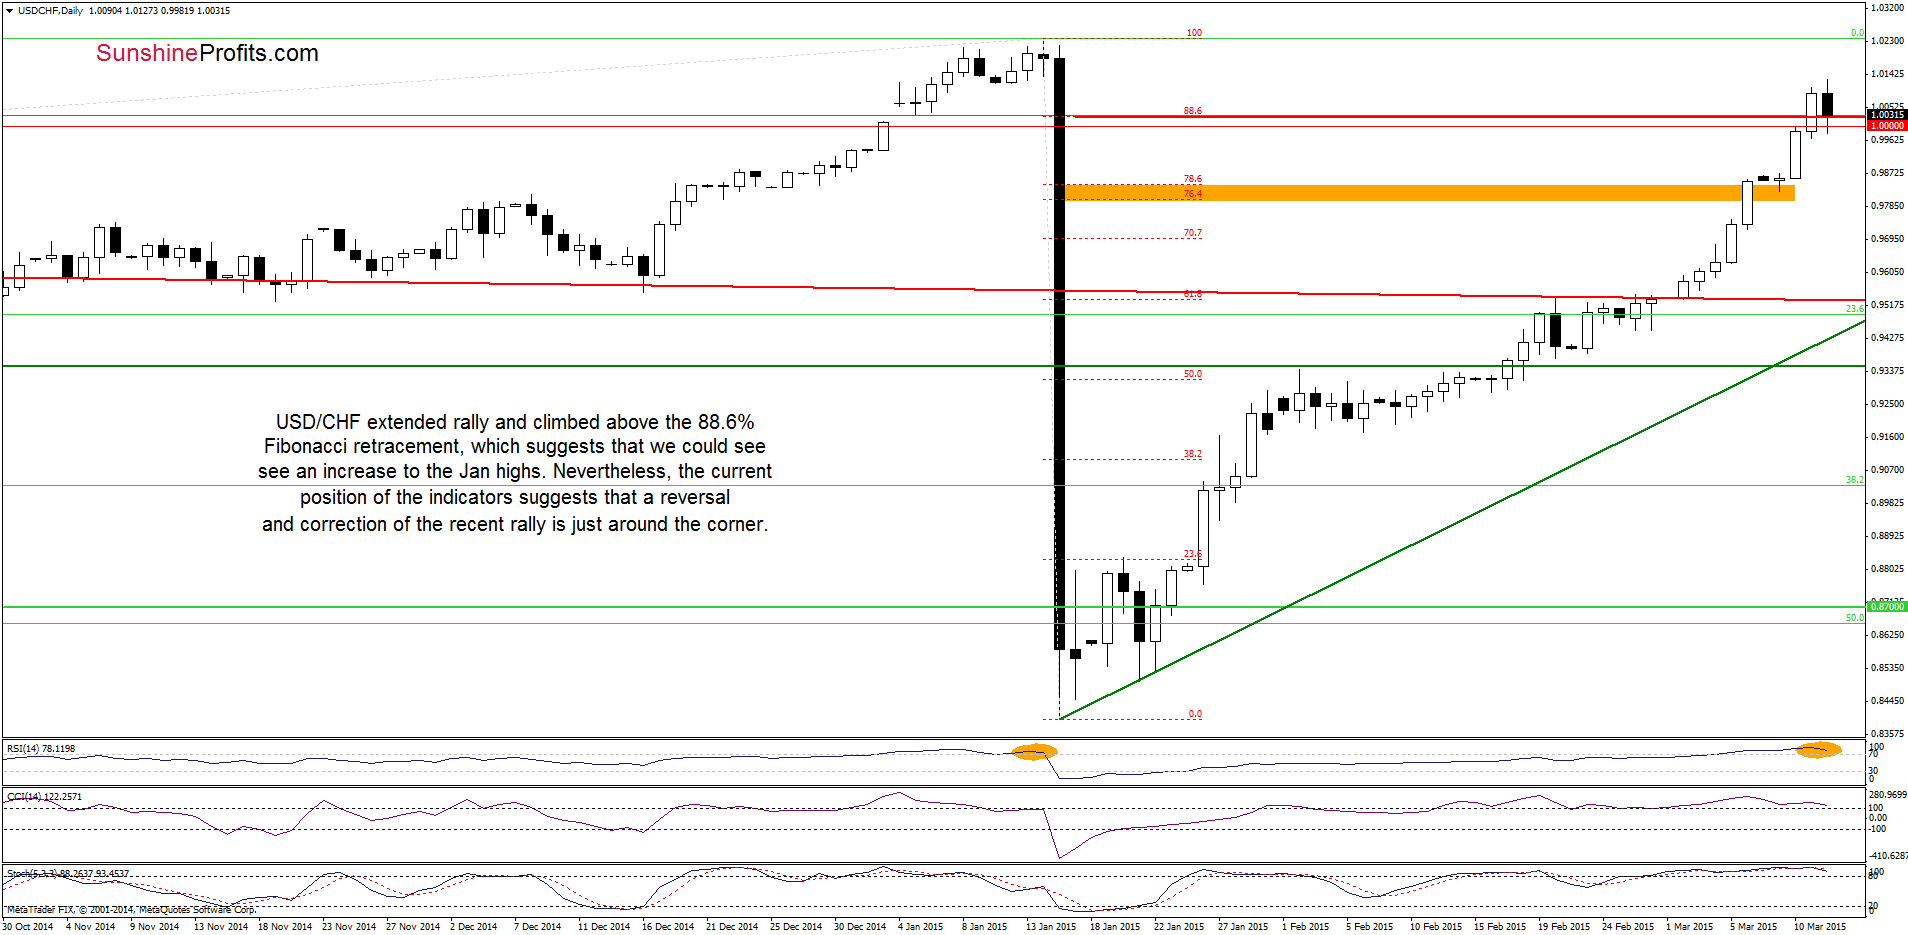Click the large black 15 Jan crash candle
This screenshot has width=1908, height=935.
pyautogui.click(x=1059, y=354)
